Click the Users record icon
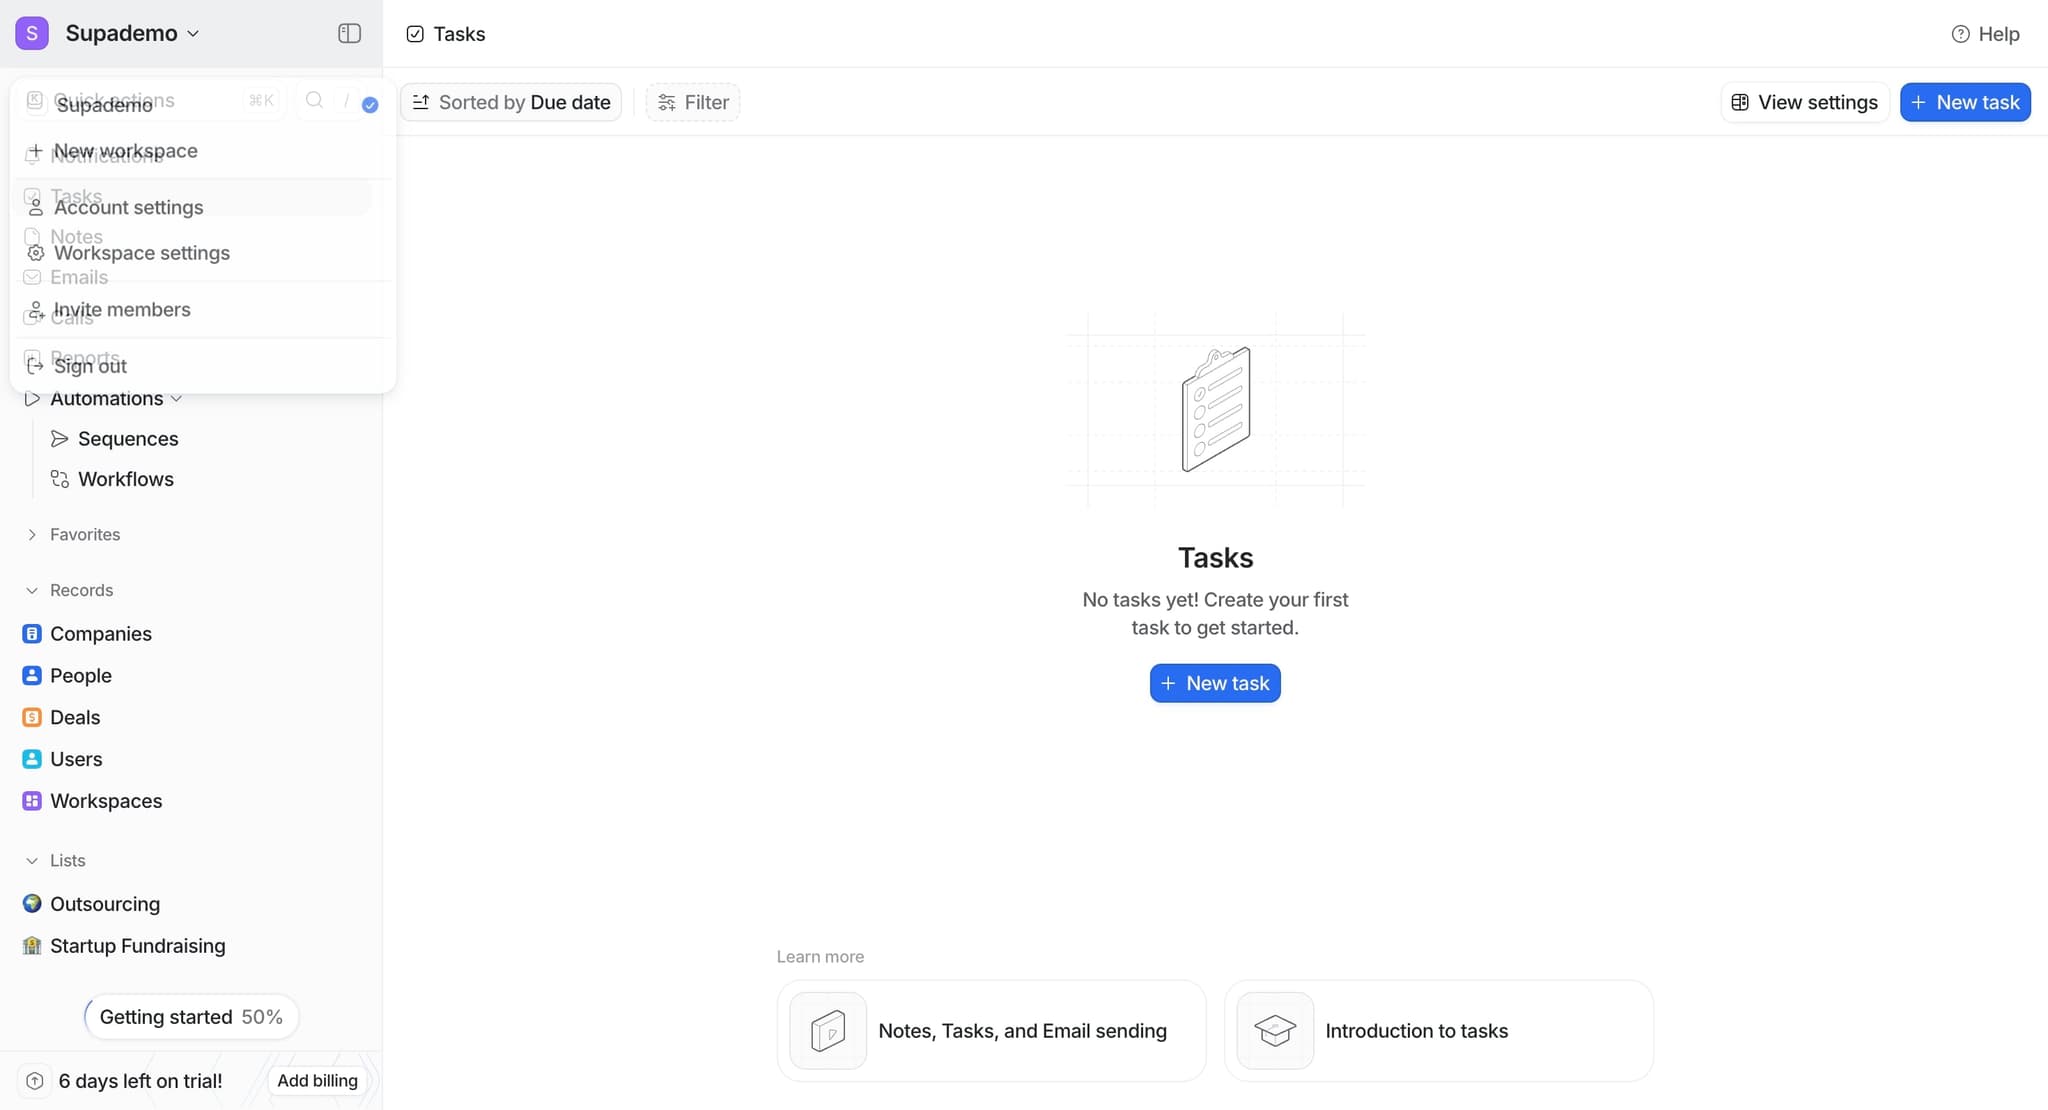The image size is (2048, 1110). click(31, 758)
